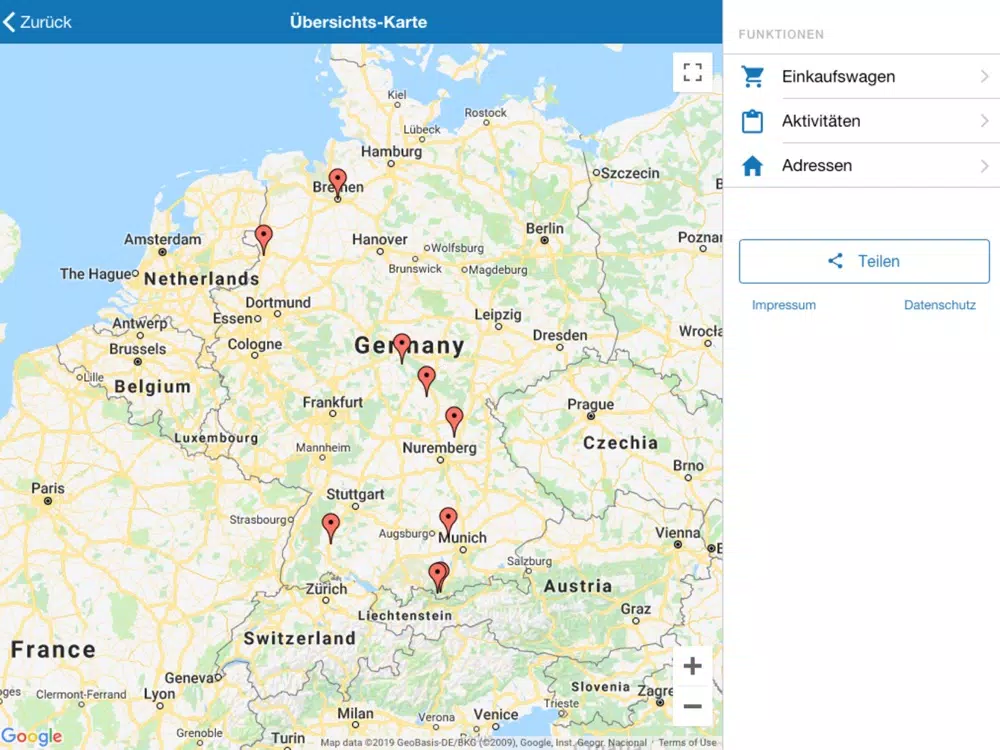Select the map pin near Munich
This screenshot has height=750, width=1000.
(x=448, y=522)
